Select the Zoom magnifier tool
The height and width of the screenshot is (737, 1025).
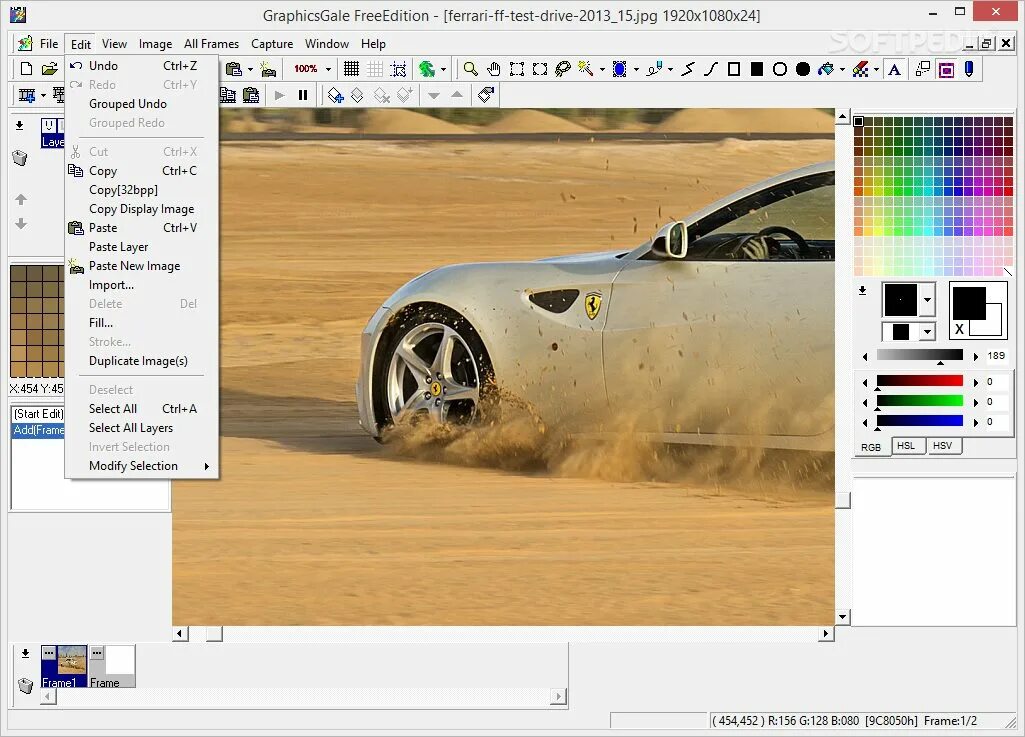click(470, 69)
